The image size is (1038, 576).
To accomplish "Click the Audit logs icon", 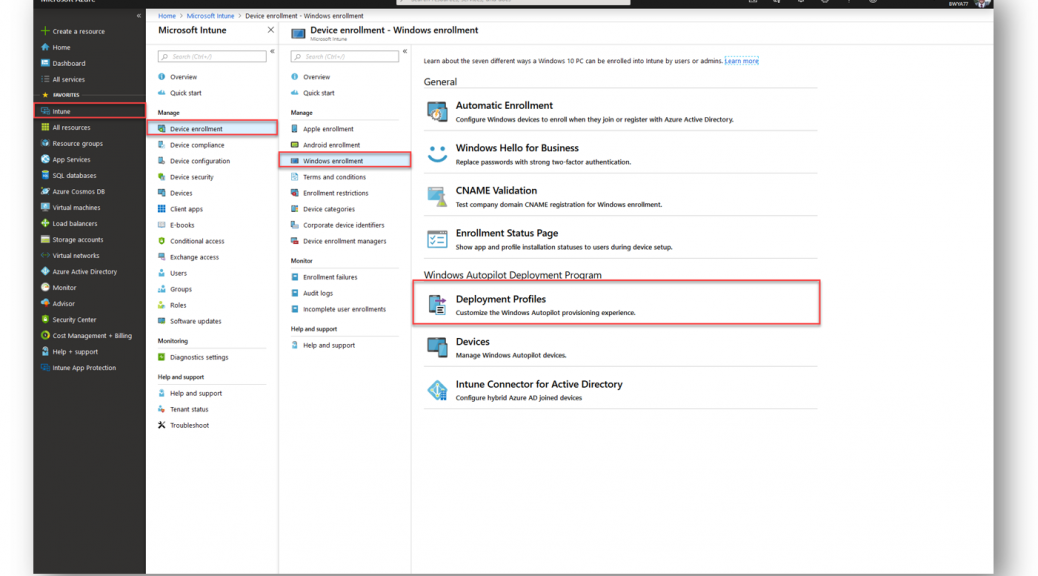I will pos(295,293).
